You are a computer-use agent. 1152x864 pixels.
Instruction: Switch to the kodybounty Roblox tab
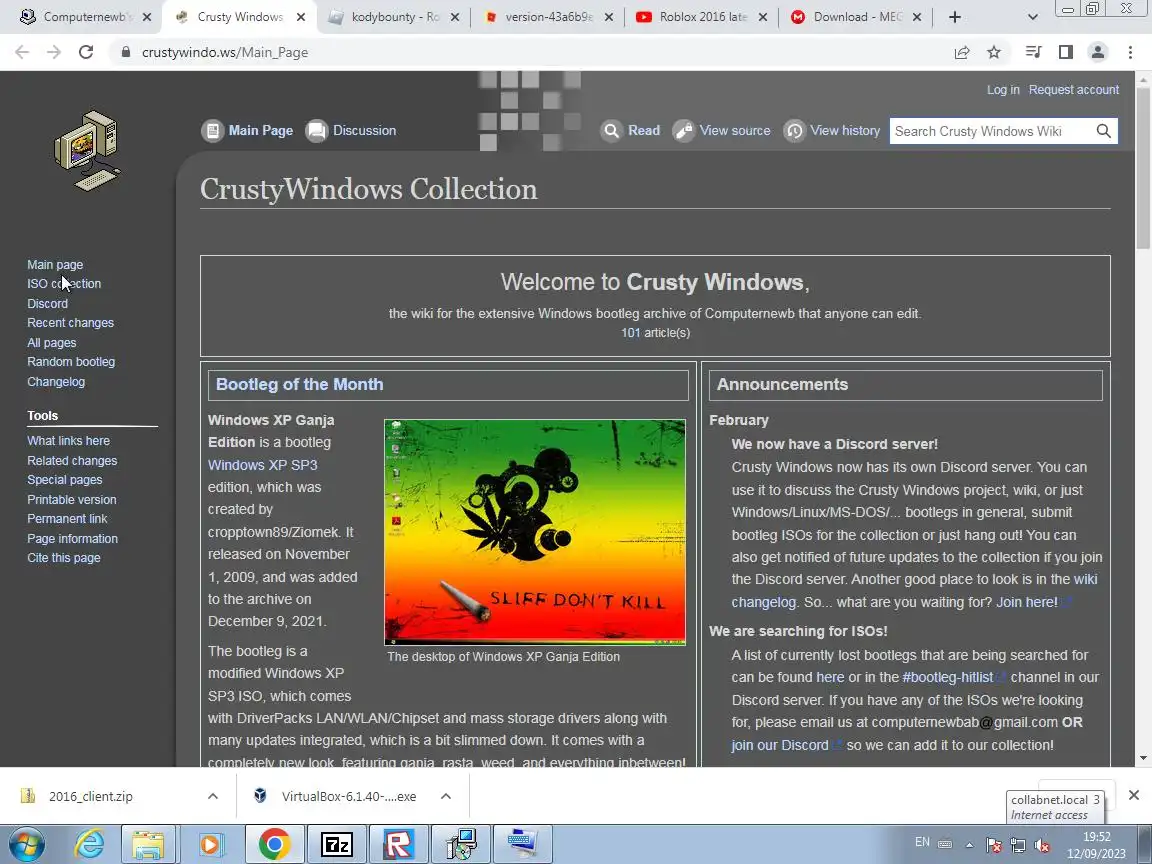point(395,17)
